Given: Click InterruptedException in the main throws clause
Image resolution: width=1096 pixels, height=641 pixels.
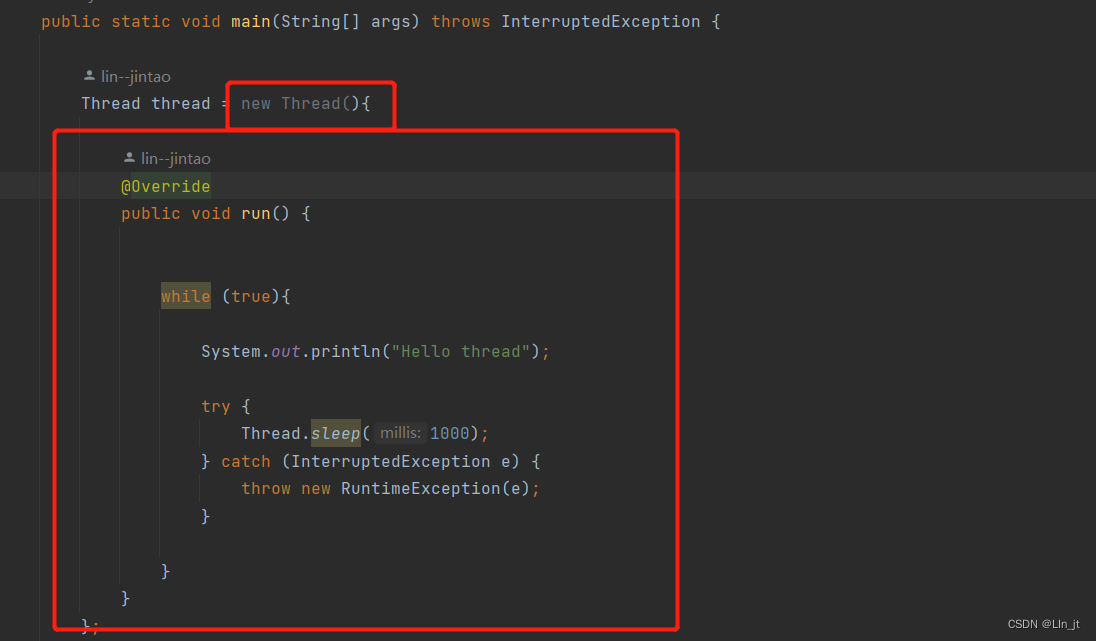Looking at the screenshot, I should 600,22.
